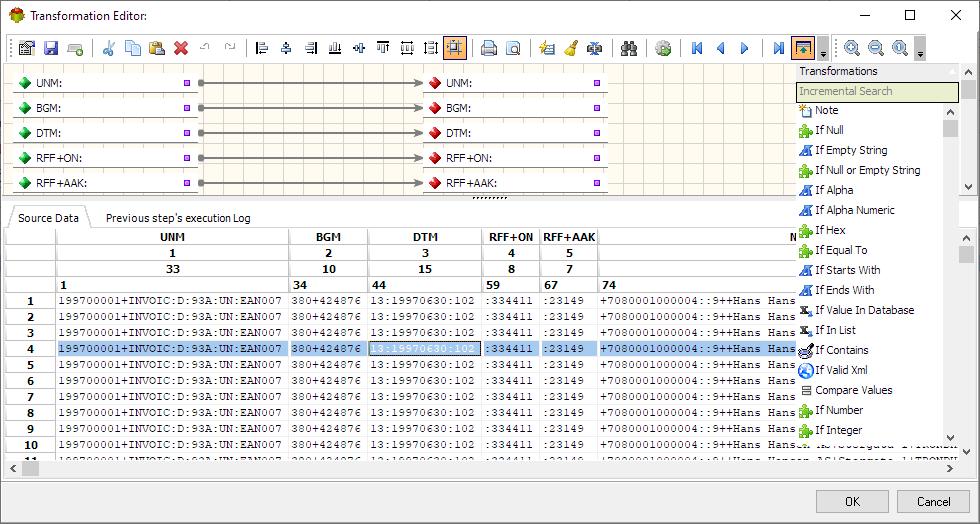Focus the Incremental Search field
This screenshot has height=524, width=980.
tap(878, 91)
